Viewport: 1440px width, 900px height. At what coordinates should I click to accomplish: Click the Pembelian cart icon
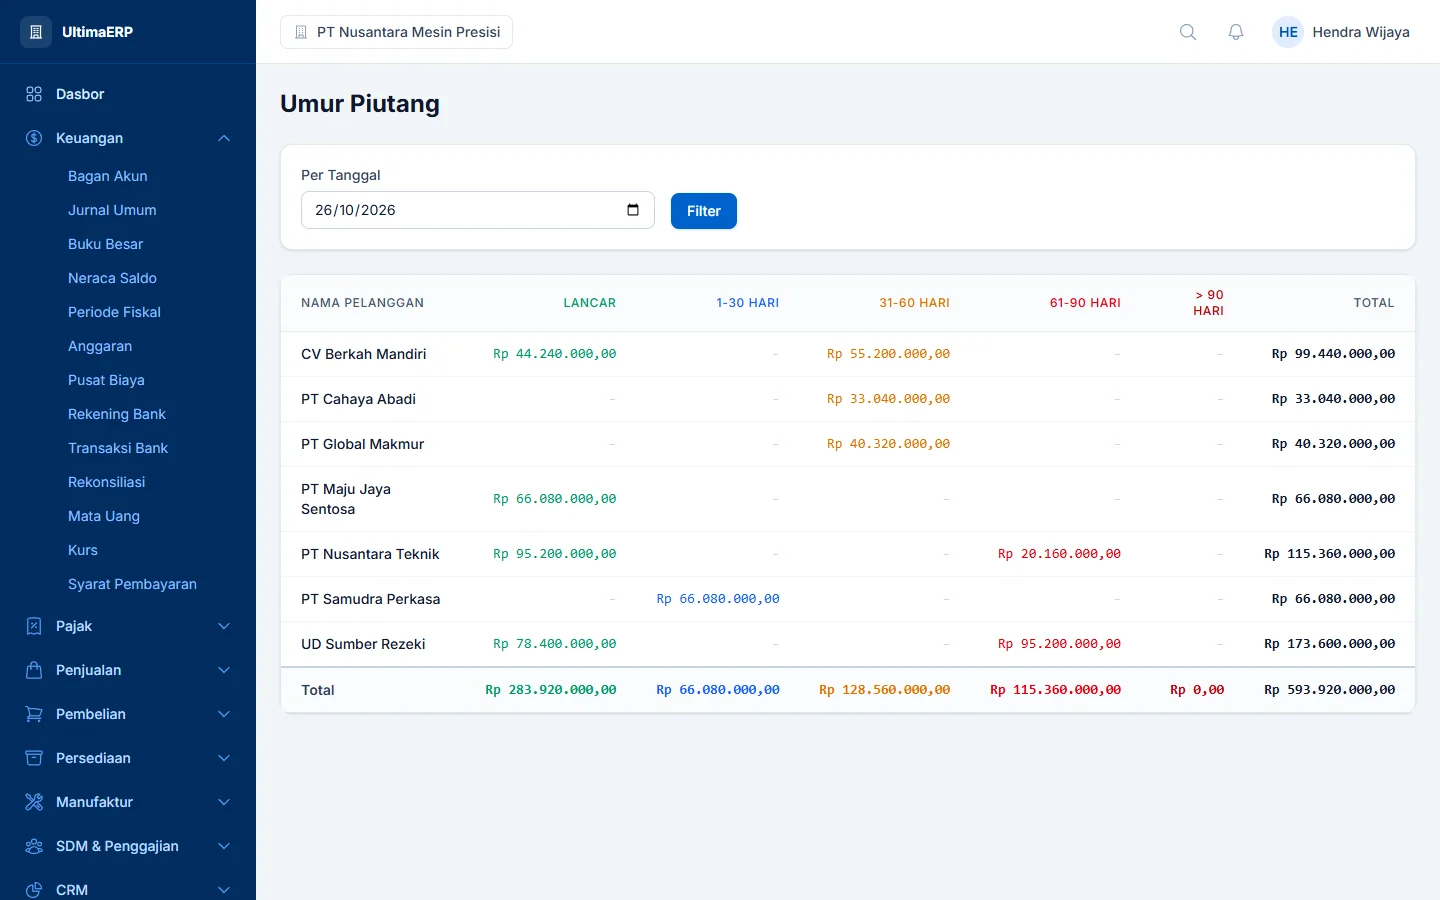click(x=34, y=714)
